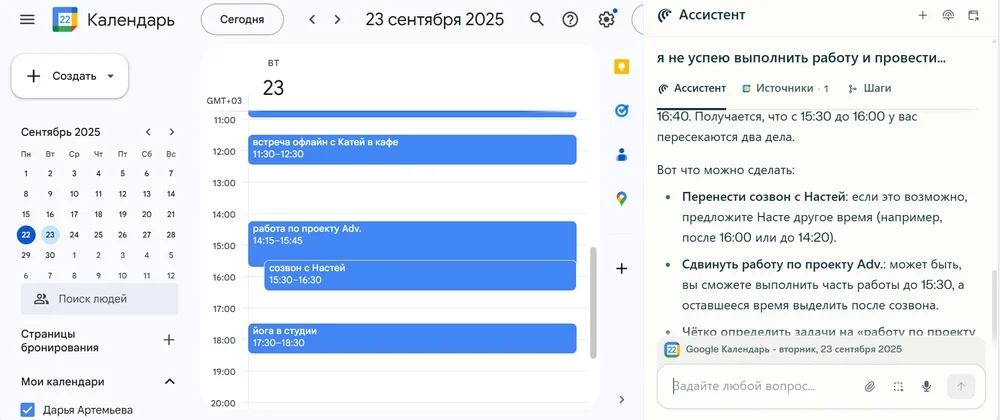1000x420 pixels.
Task: Open Google Maps in the side panel
Action: pyautogui.click(x=621, y=198)
